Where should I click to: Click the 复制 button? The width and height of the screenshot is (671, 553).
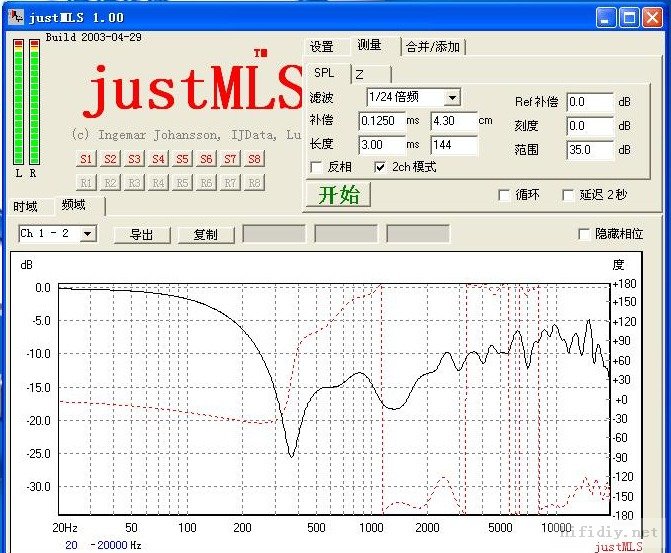(205, 235)
